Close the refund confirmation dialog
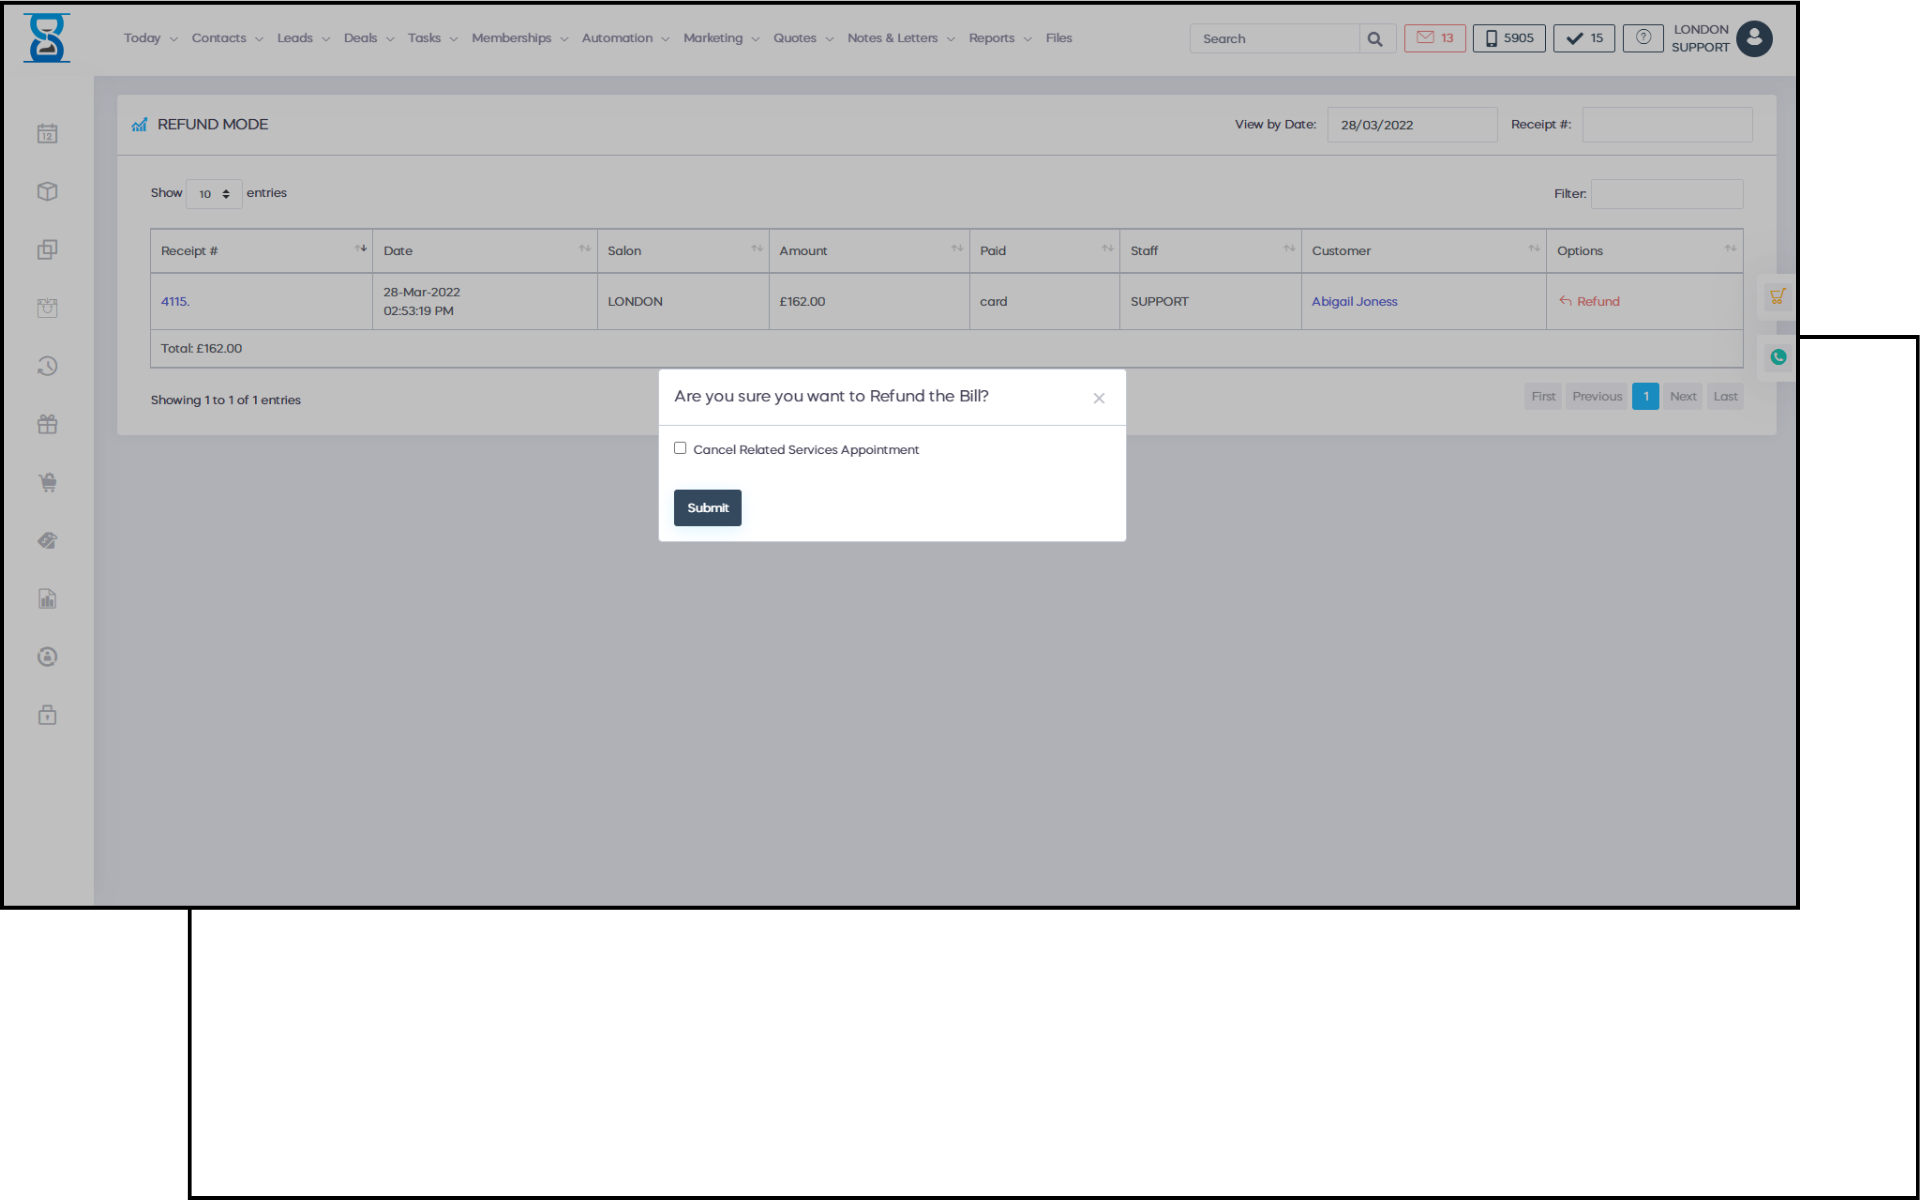 [x=1098, y=398]
